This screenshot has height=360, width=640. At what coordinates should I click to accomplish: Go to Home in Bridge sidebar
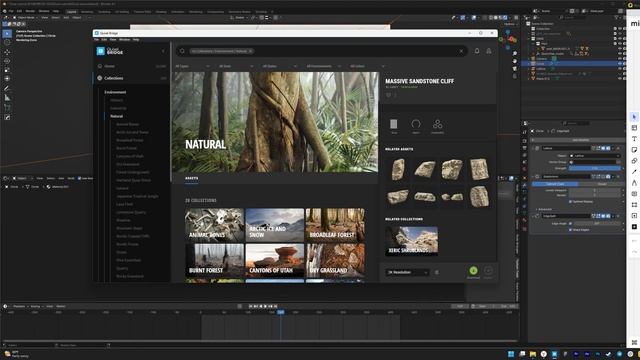109,66
